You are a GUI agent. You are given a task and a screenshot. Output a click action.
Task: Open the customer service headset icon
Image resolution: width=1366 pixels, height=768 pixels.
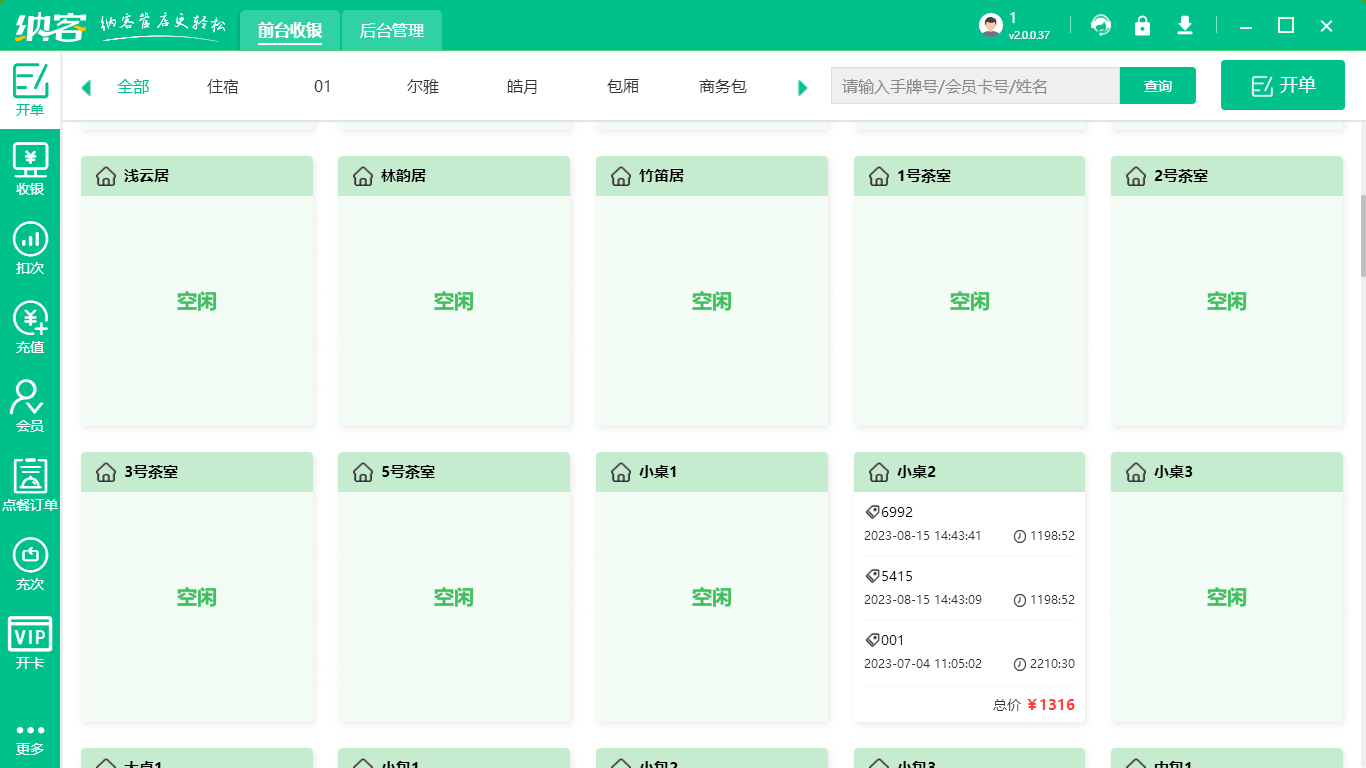[x=1101, y=26]
